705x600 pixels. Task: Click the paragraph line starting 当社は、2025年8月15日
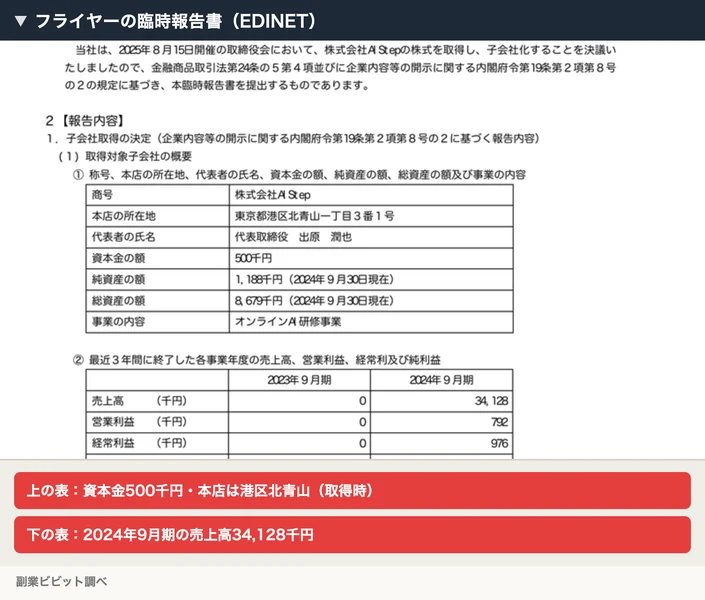click(x=345, y=50)
